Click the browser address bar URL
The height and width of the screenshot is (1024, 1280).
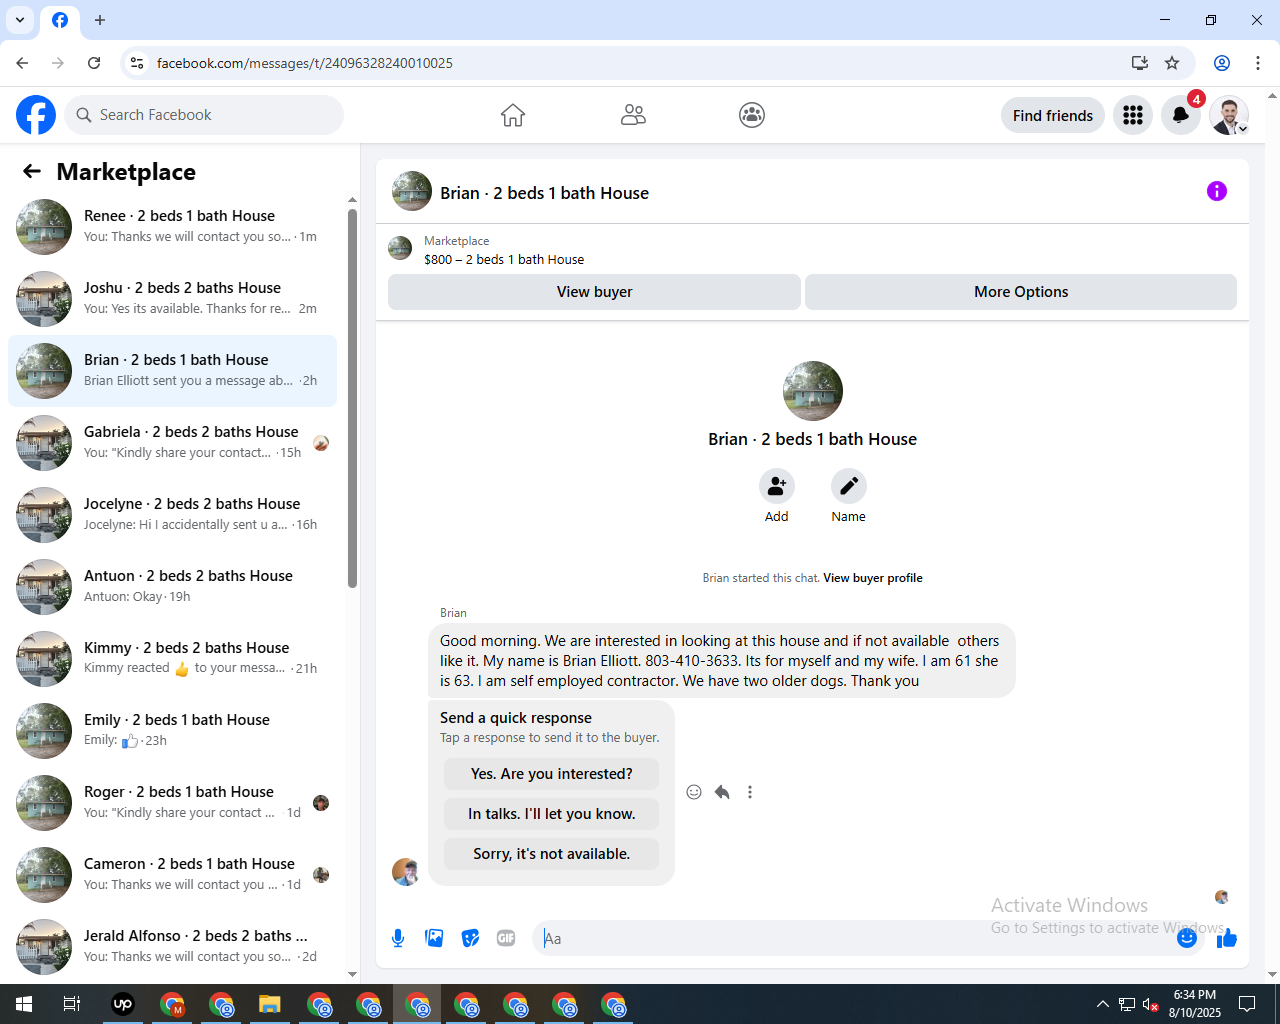coord(305,63)
